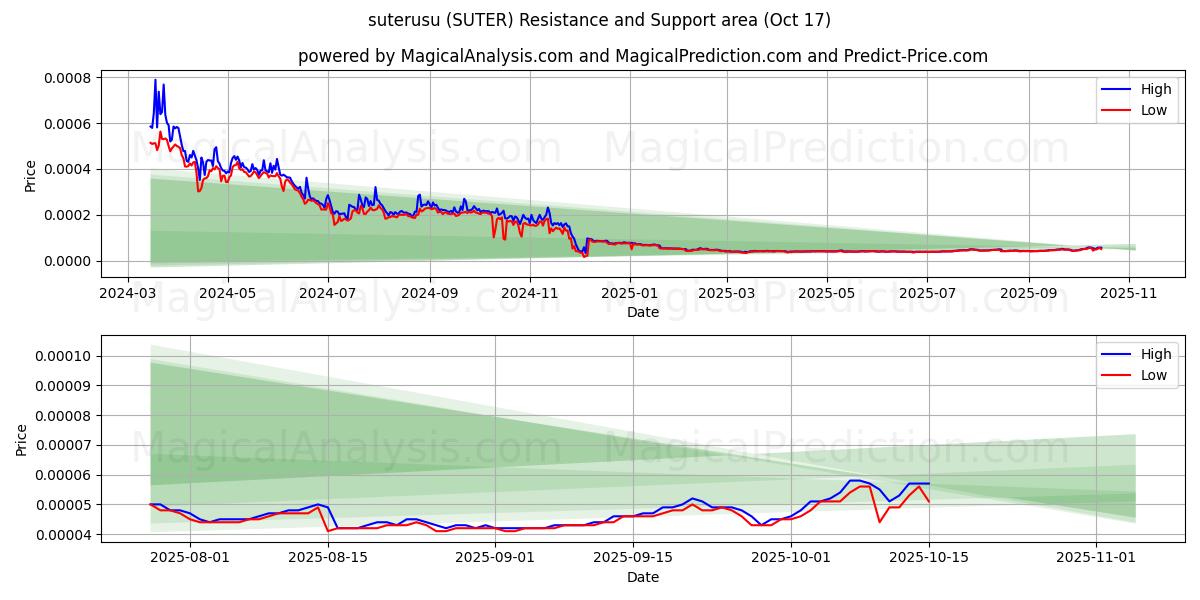Screen dimensions: 1200x600
Task: Click the 'Date' x-axis label under bottom chart
Action: [x=642, y=577]
